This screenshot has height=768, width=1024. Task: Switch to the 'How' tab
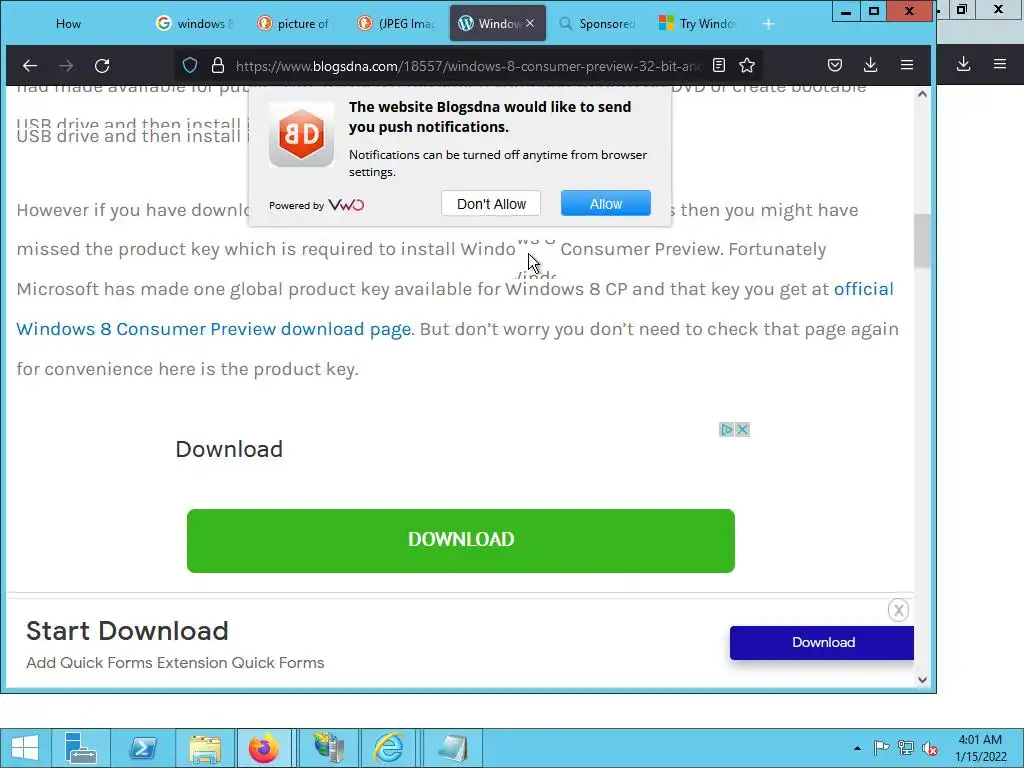pyautogui.click(x=68, y=24)
